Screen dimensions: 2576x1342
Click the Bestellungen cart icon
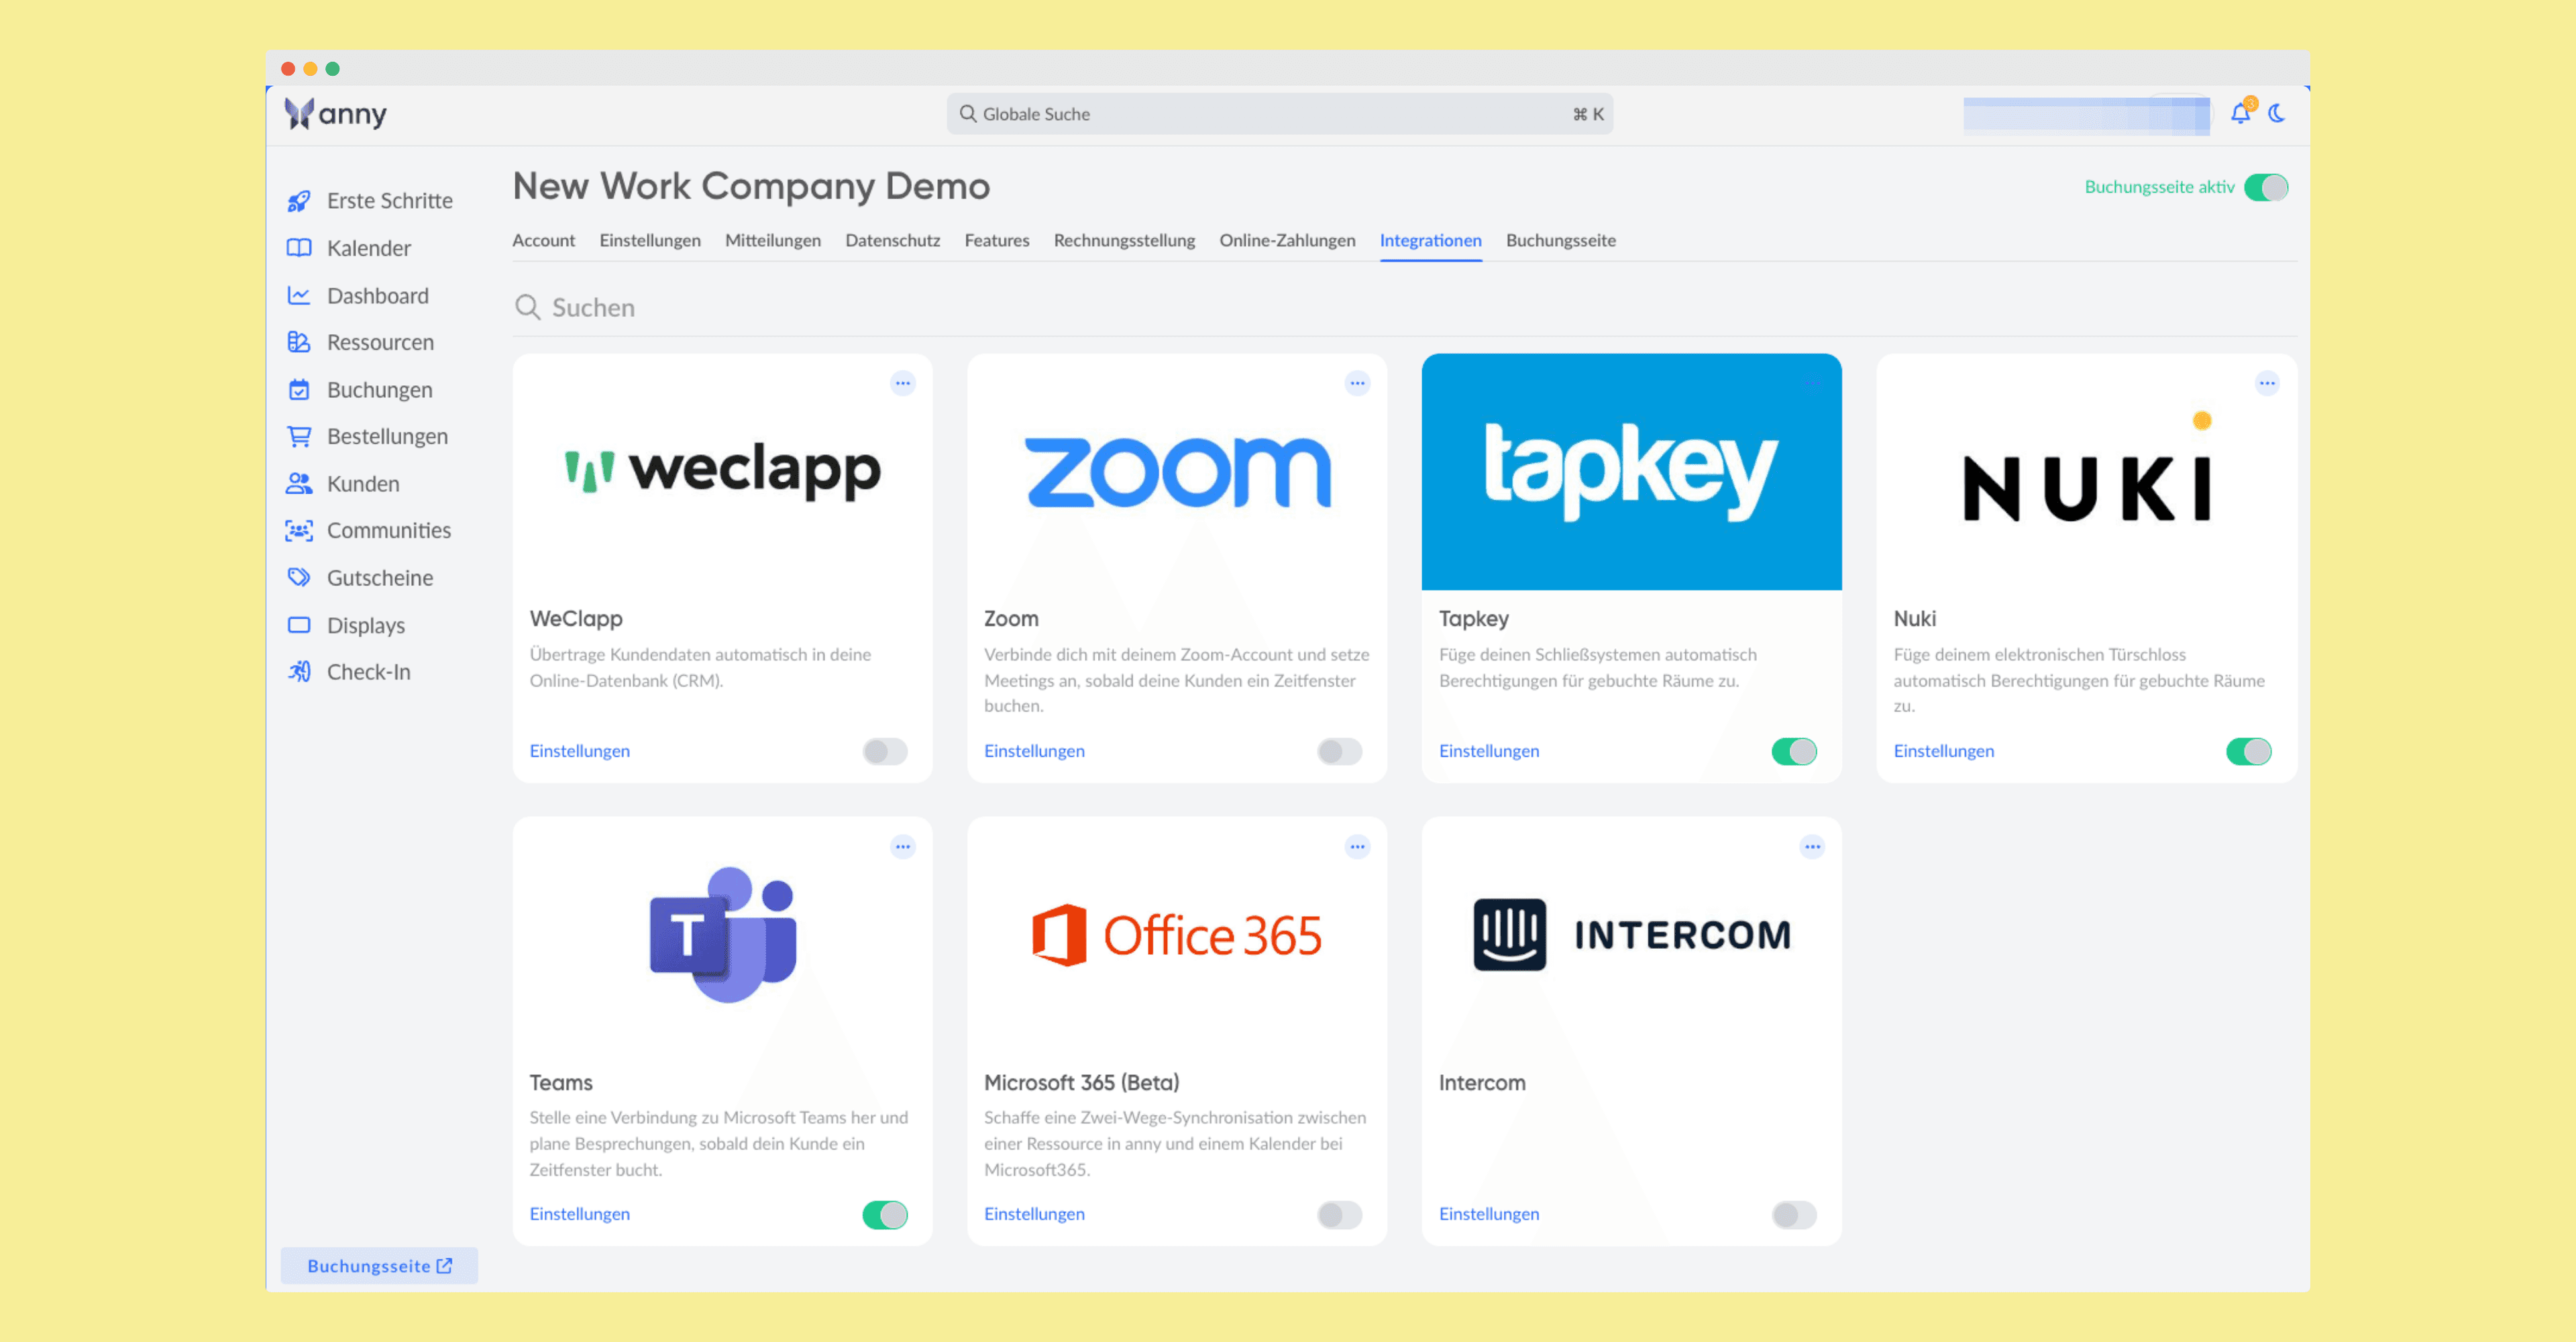[x=299, y=436]
